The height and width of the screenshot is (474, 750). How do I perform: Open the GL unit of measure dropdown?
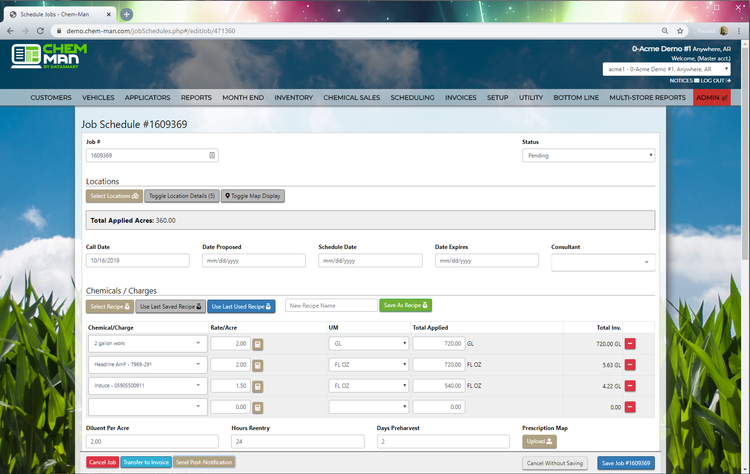tap(368, 343)
